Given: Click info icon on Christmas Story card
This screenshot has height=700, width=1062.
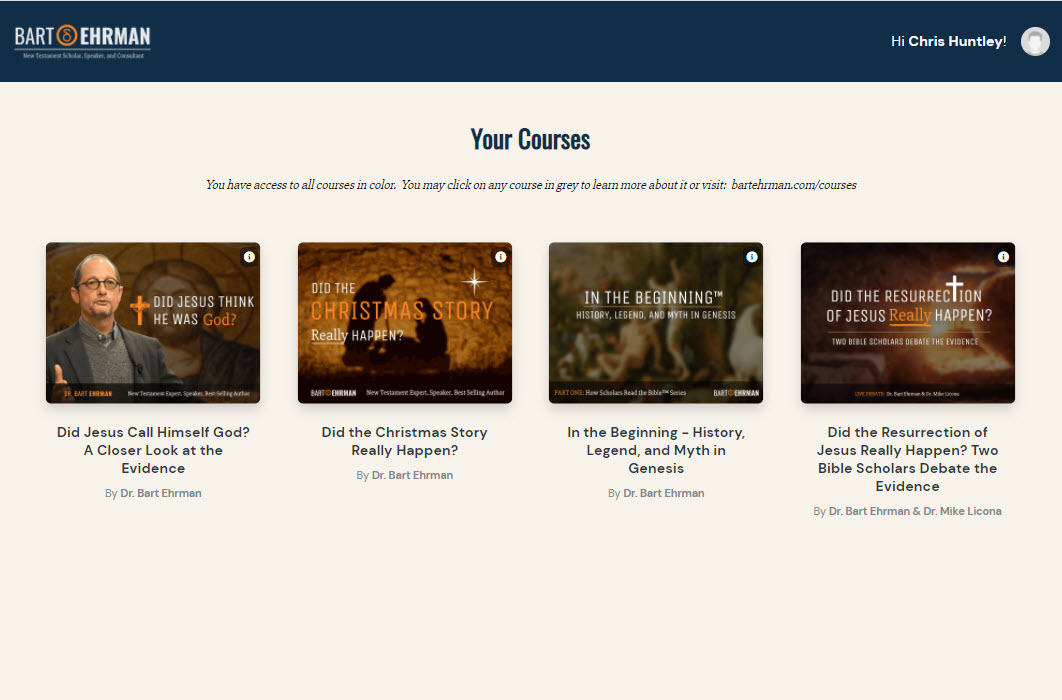Looking at the screenshot, I should click(501, 257).
